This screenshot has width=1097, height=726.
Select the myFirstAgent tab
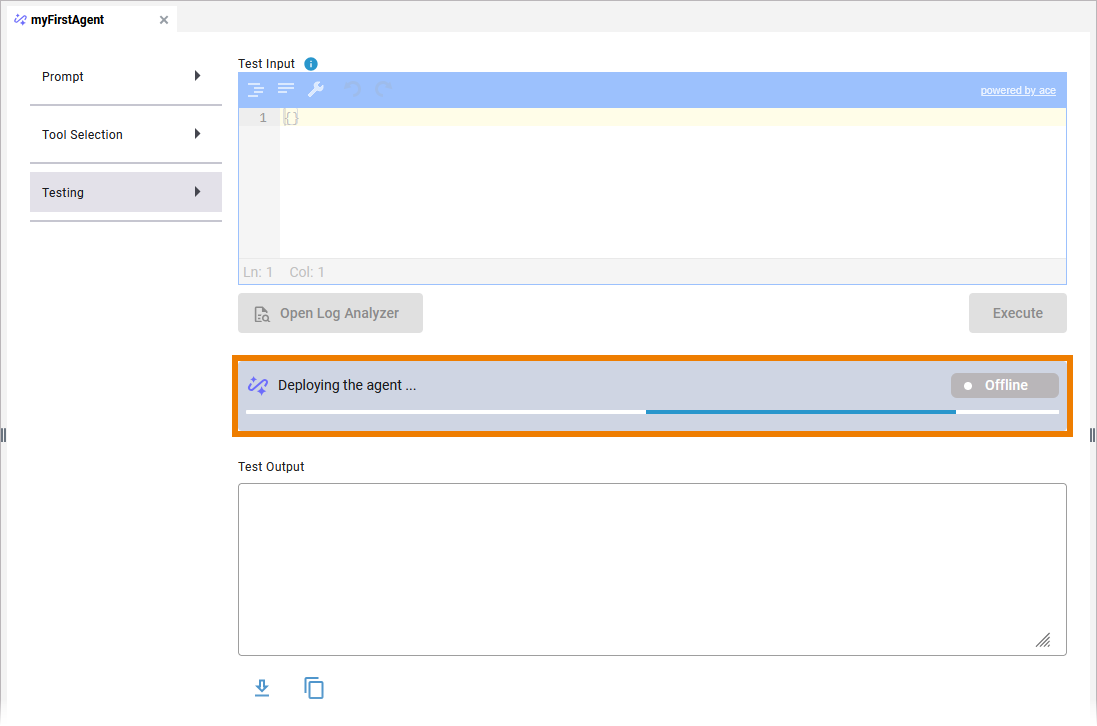(67, 20)
